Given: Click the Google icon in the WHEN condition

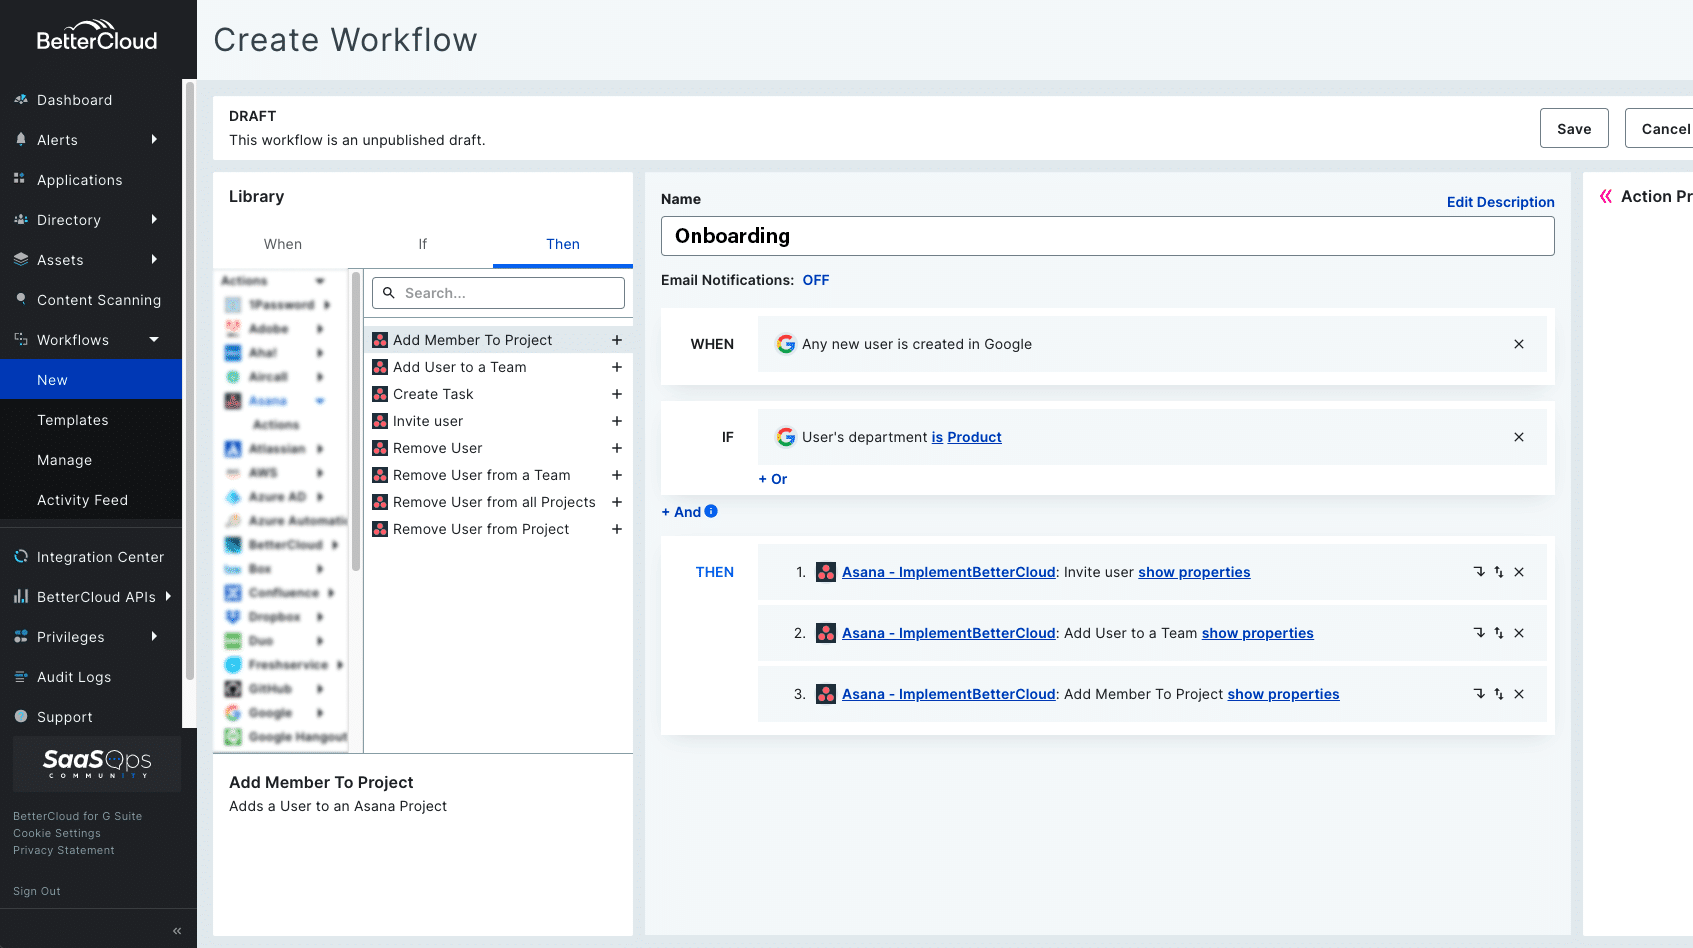Looking at the screenshot, I should tap(786, 344).
